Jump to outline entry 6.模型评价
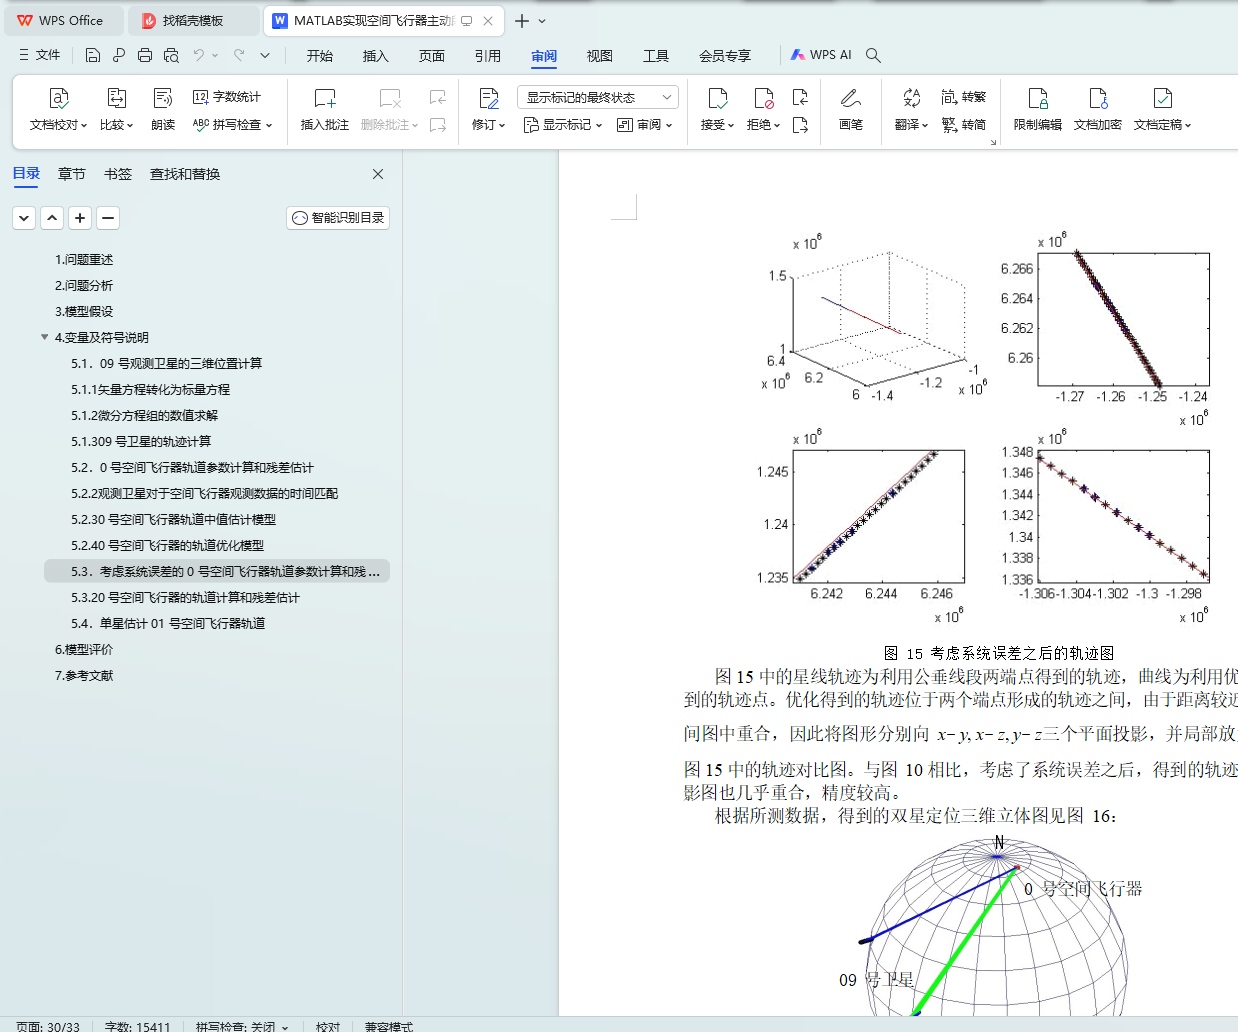Screen dimensions: 1238x1032 [x=84, y=649]
